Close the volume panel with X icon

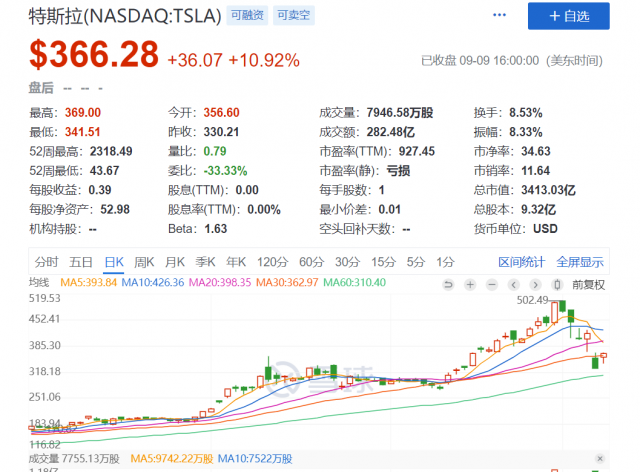tap(600, 459)
